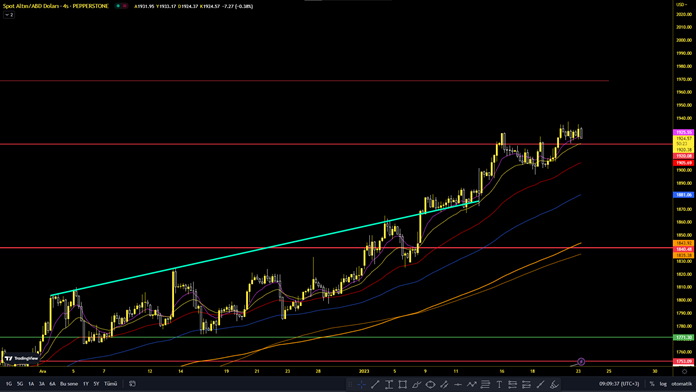The width and height of the screenshot is (696, 392).
Task: Select the crosshair cursor tool
Action: (362, 384)
